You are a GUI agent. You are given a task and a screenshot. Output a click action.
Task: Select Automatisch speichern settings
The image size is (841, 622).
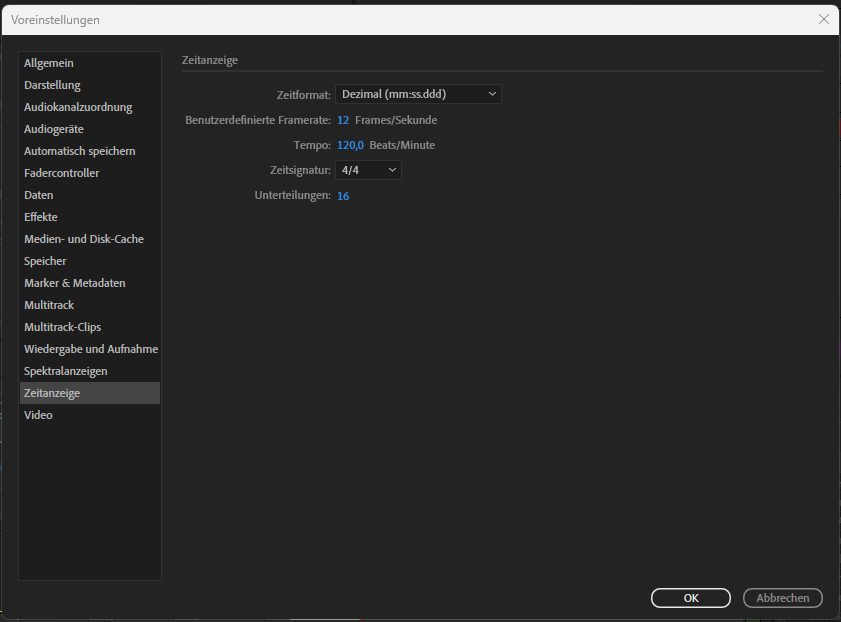point(78,150)
